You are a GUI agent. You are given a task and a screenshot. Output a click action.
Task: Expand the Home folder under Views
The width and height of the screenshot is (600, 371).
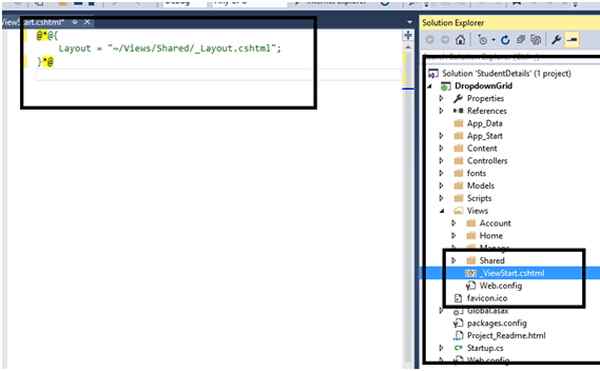[454, 236]
